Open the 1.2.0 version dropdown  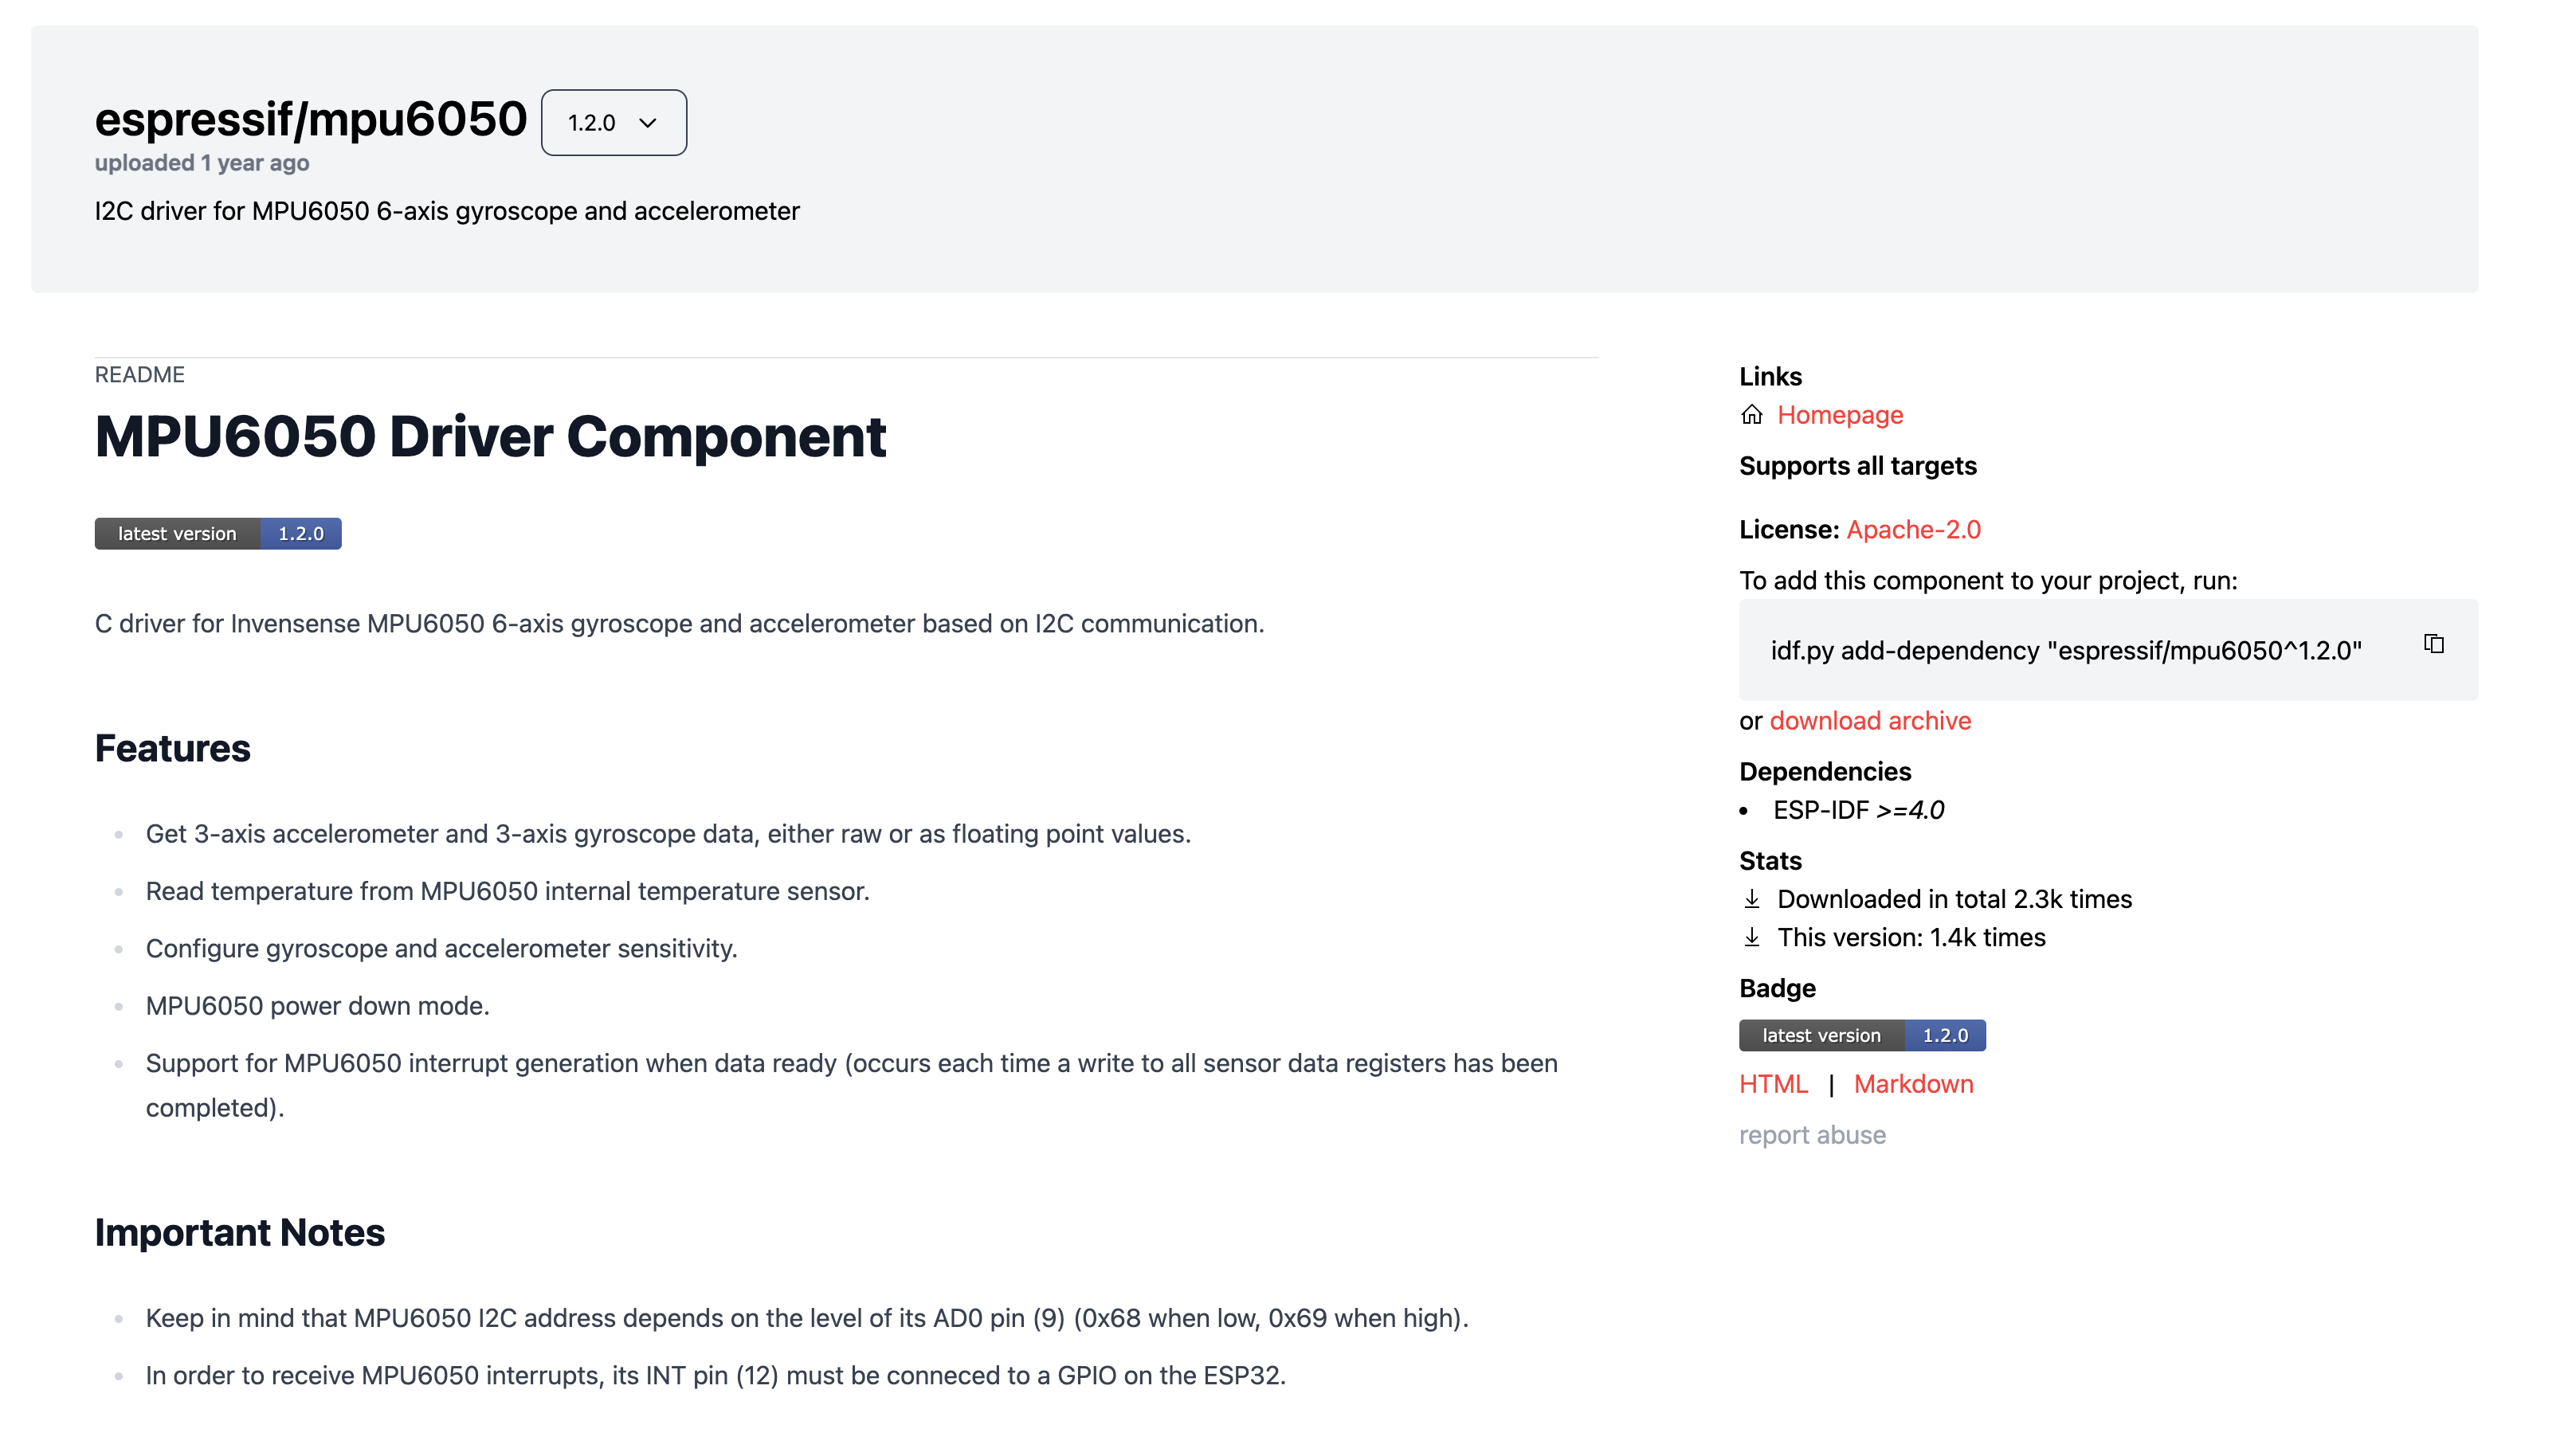pyautogui.click(x=612, y=122)
